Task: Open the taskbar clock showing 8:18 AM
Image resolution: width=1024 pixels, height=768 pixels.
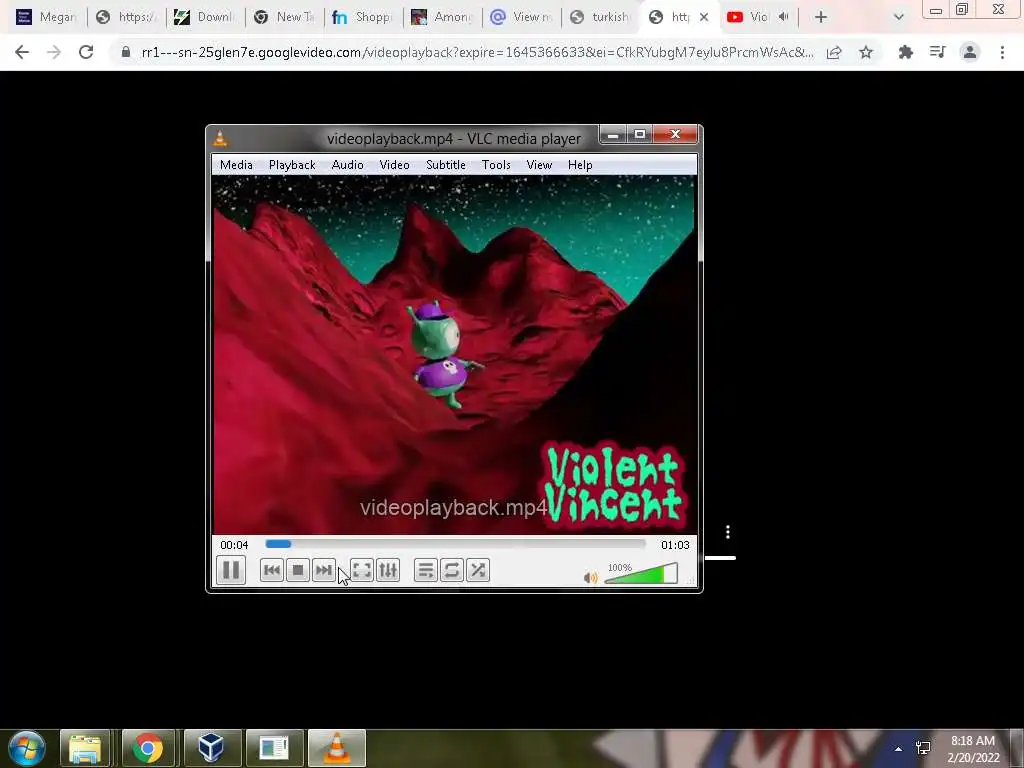Action: click(x=973, y=749)
